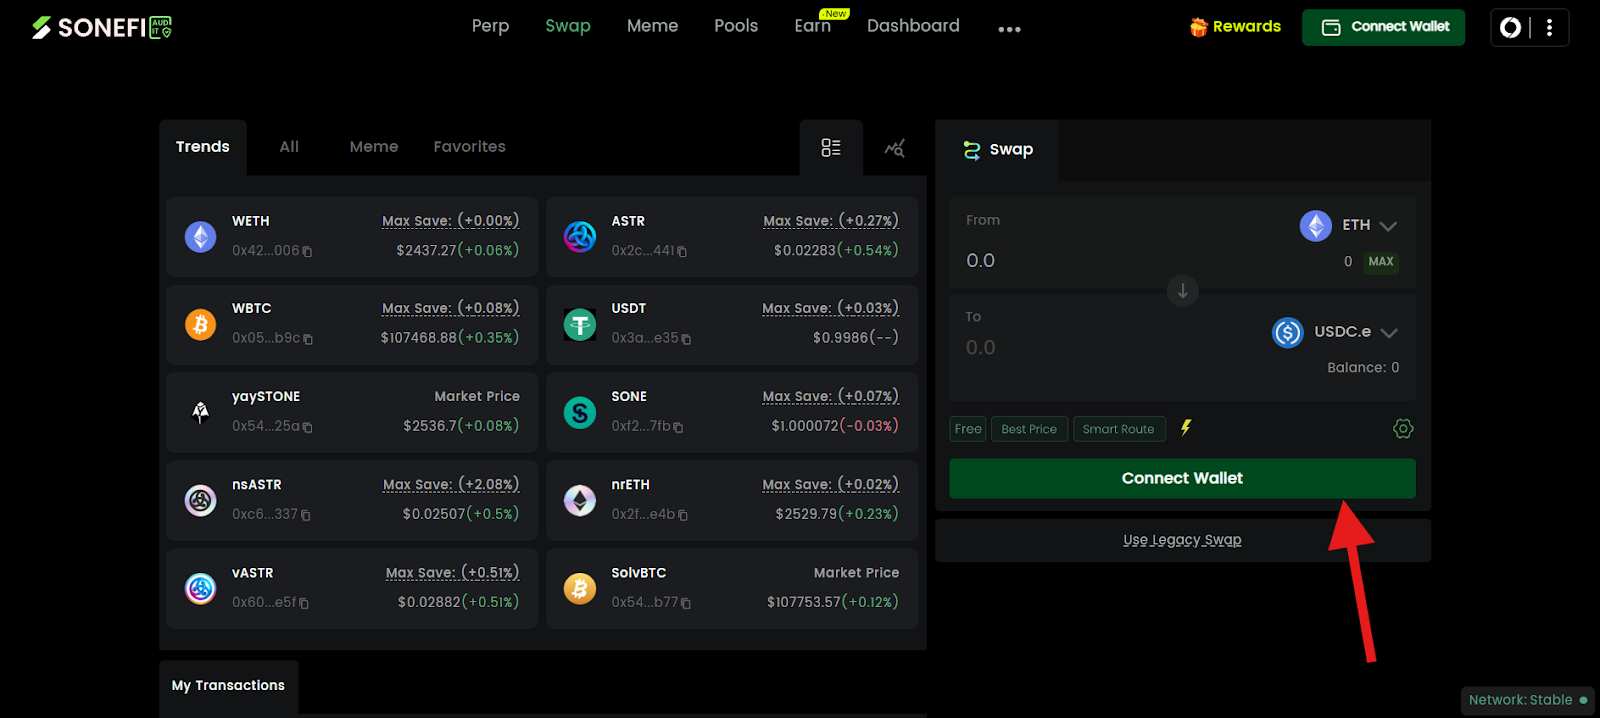Open the Swap panel tab
This screenshot has width=1600, height=718.
(997, 150)
